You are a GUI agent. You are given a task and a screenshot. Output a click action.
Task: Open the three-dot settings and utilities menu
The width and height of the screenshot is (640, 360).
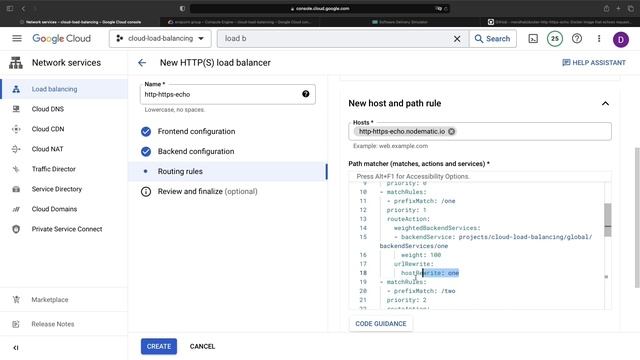(x=599, y=39)
